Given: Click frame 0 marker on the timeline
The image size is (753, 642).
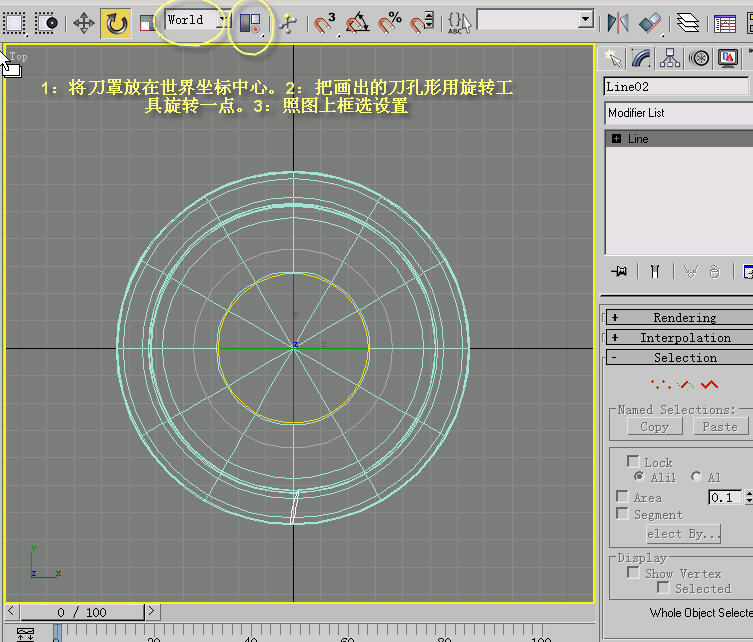Looking at the screenshot, I should click(x=57, y=634).
